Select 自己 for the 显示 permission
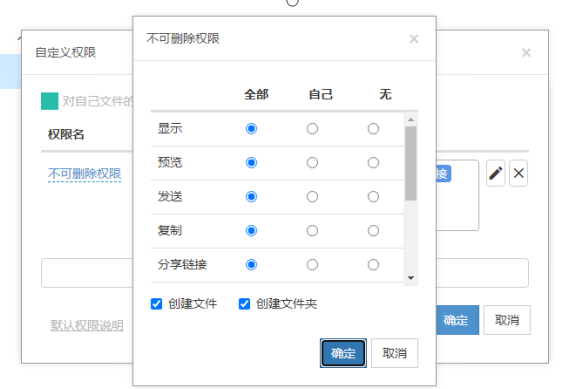Screen dimensions: 584x389 tap(312, 129)
